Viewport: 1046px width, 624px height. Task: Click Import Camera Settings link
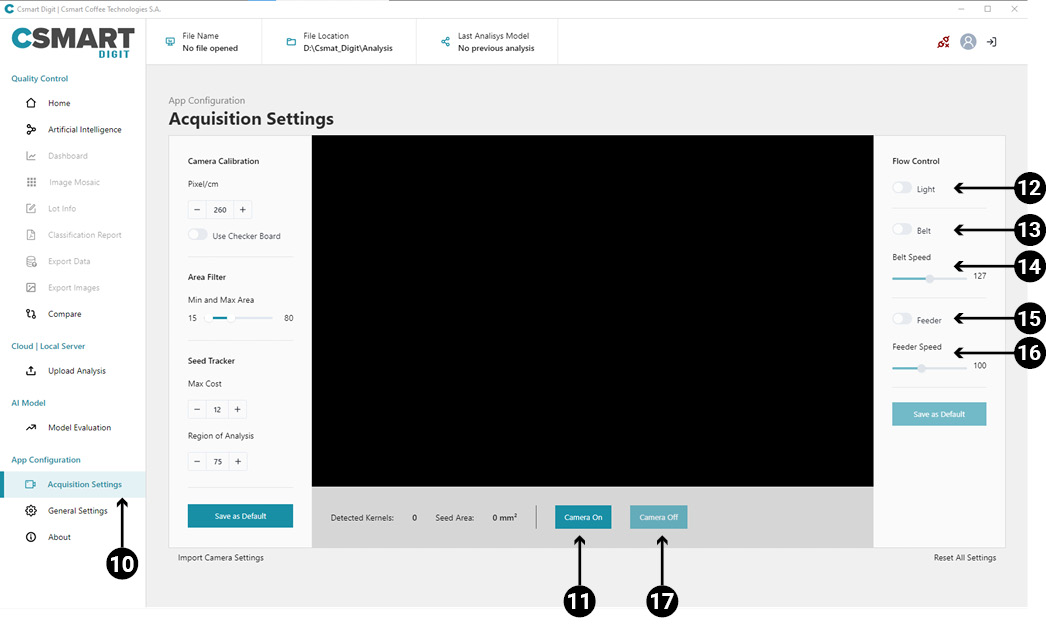point(220,558)
